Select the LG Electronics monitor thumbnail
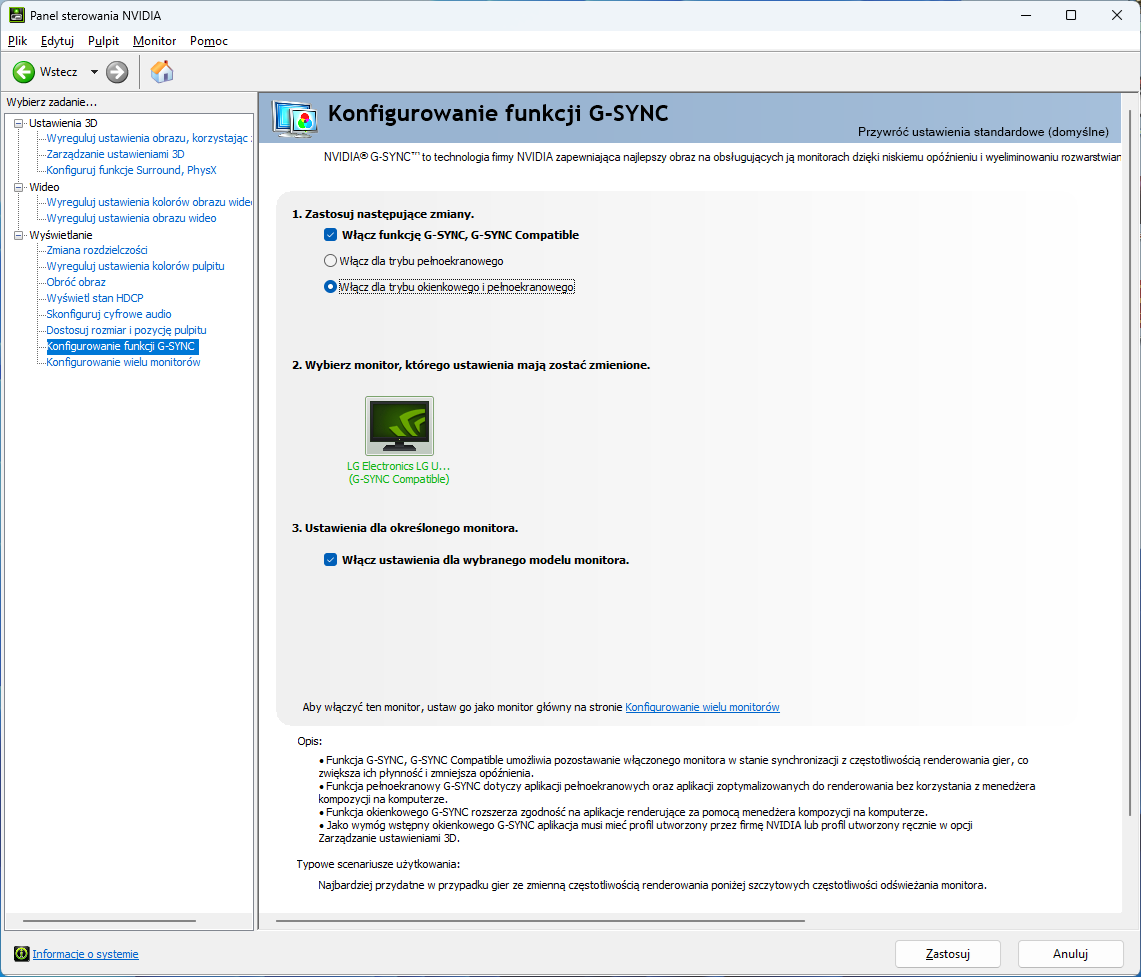This screenshot has width=1141, height=977. coord(399,426)
